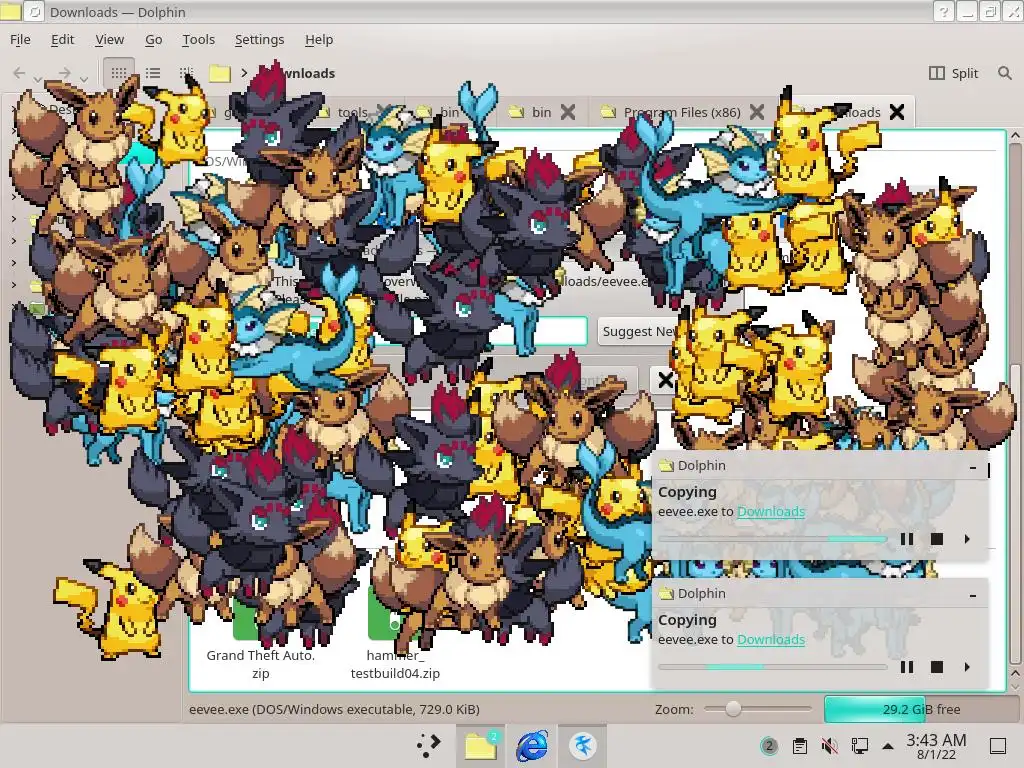Switch to Compact view mode
1024x768 pixels.
coord(186,73)
